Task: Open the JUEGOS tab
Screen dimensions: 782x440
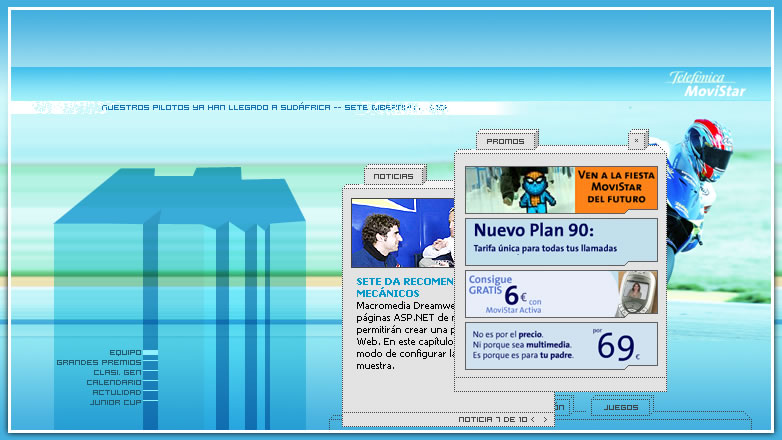Action: point(621,407)
